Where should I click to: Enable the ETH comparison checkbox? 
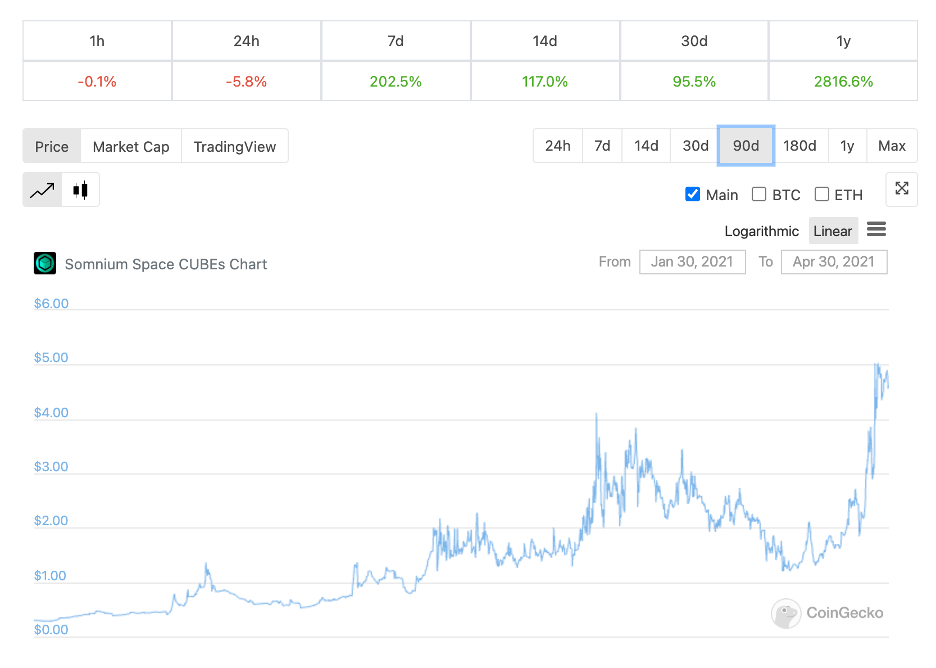(x=821, y=195)
